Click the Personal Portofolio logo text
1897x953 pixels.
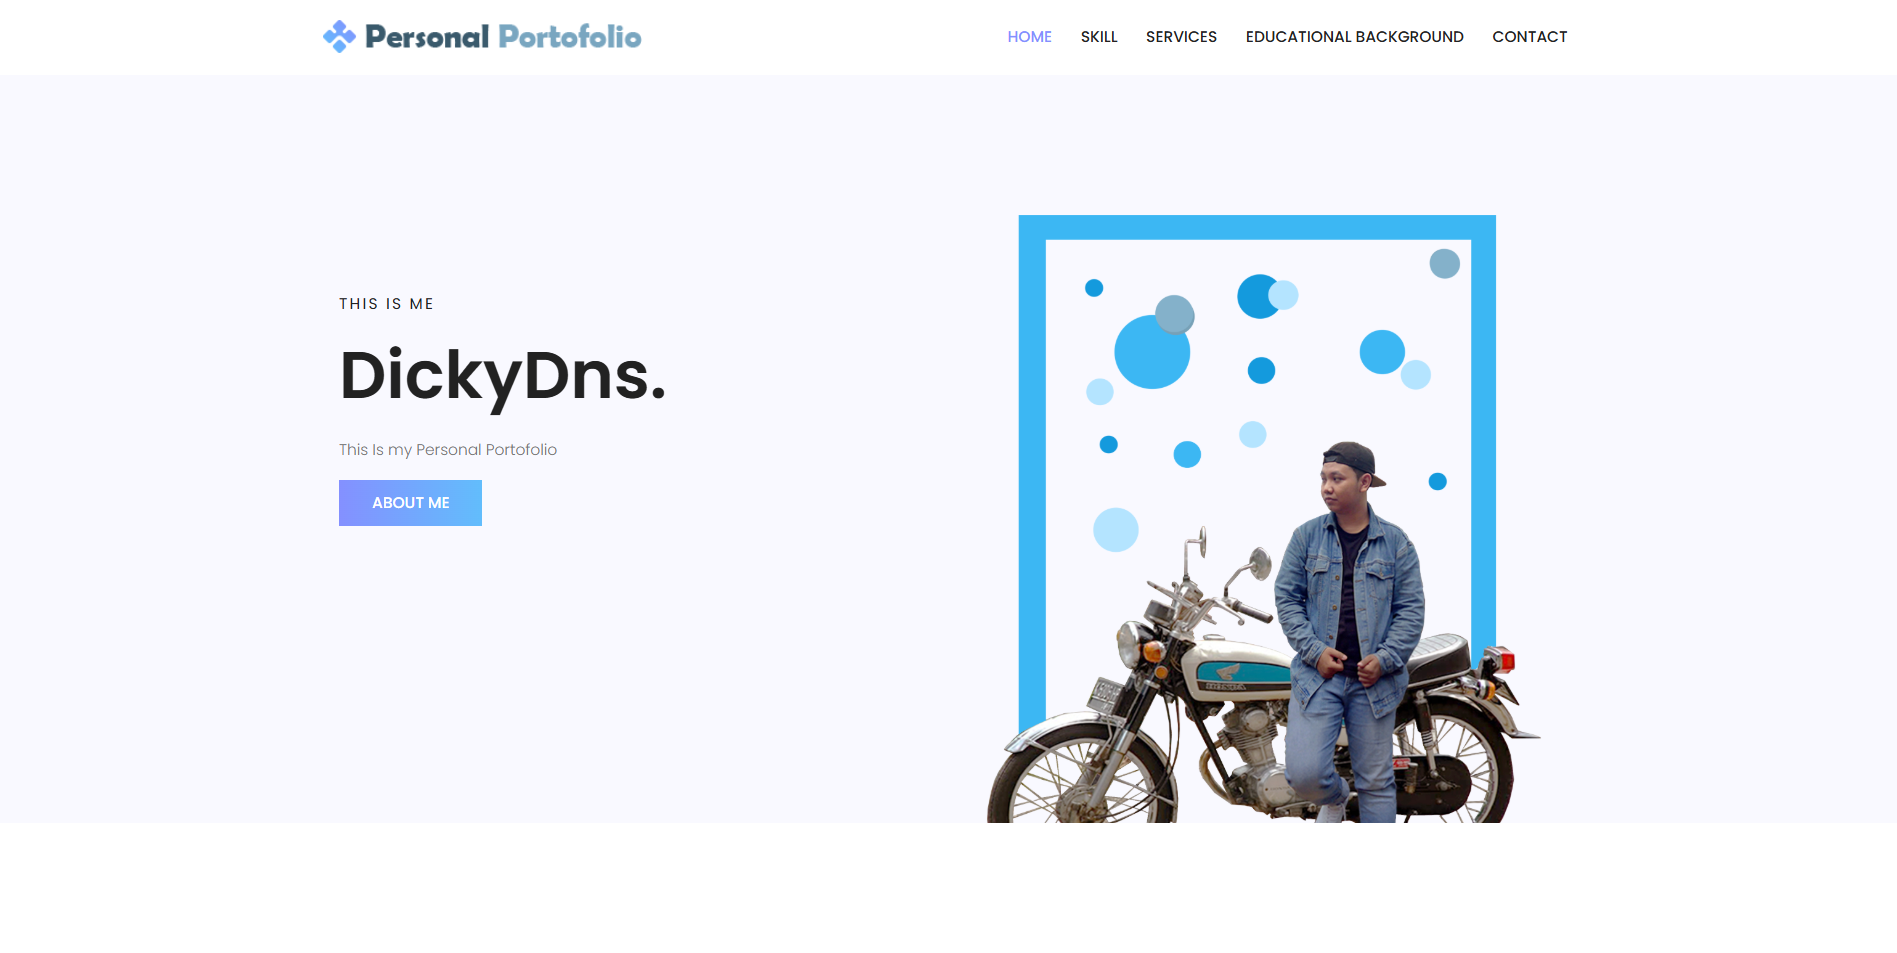(x=503, y=37)
